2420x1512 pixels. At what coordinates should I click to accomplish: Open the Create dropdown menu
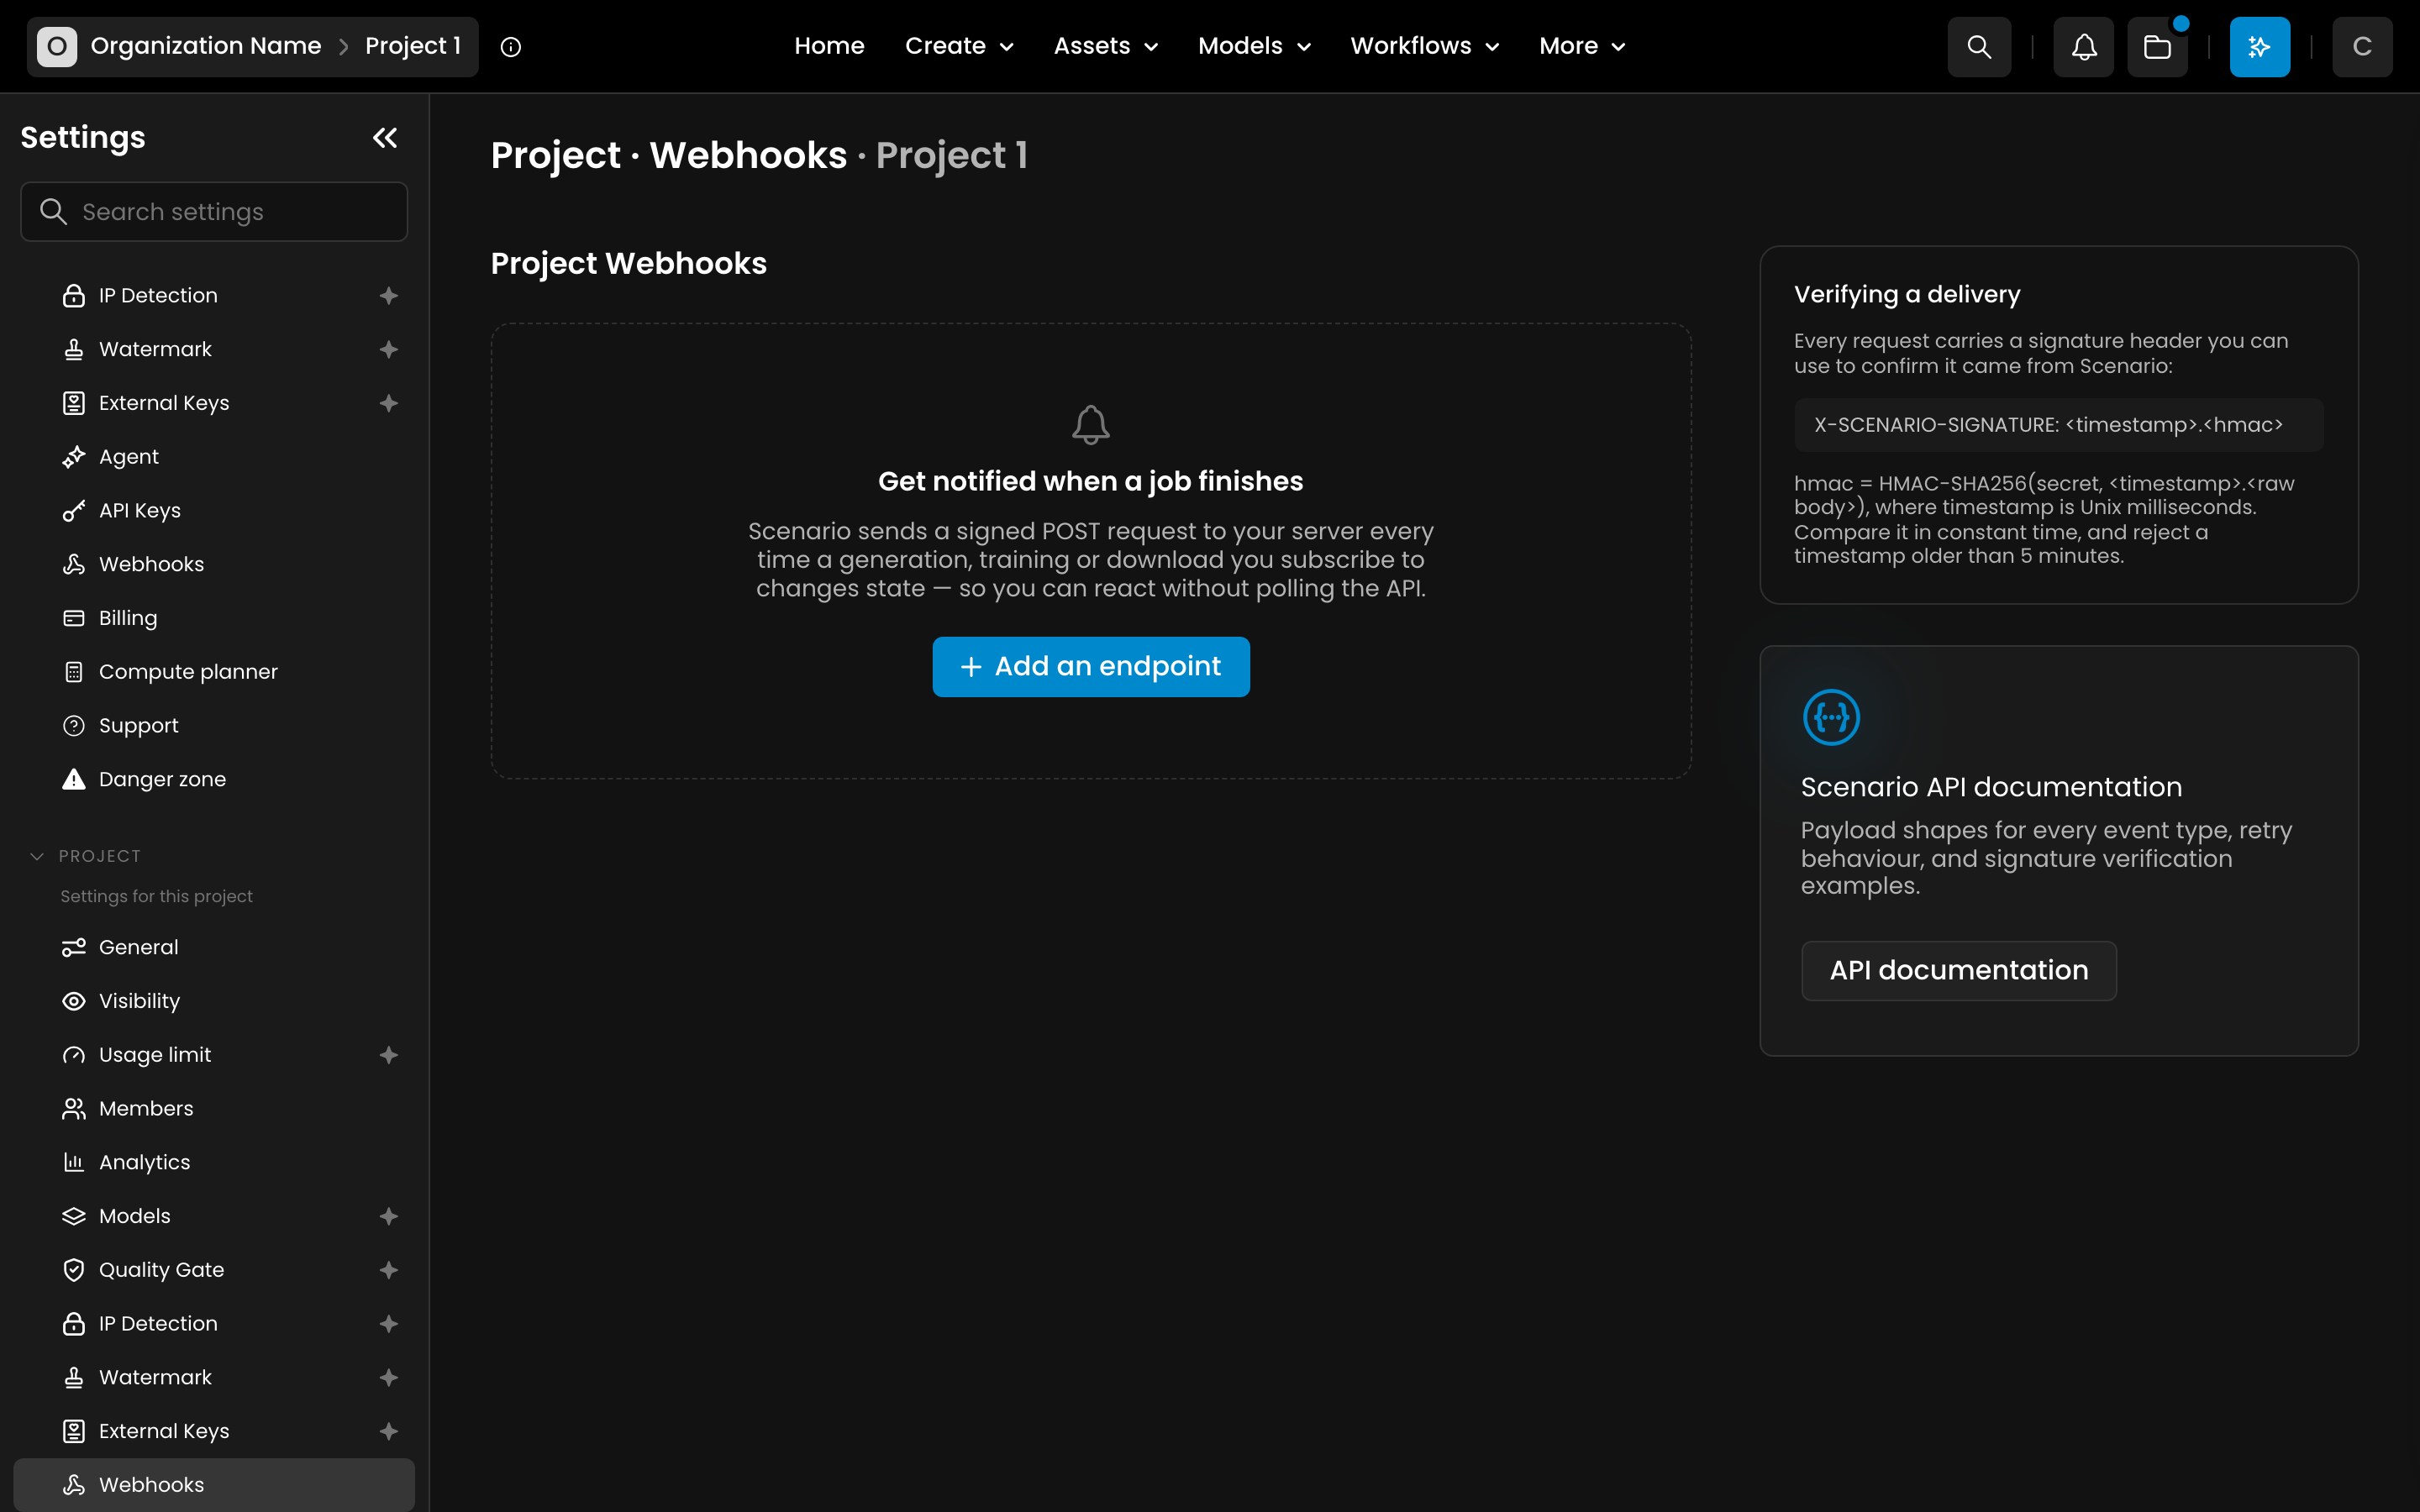coord(959,46)
